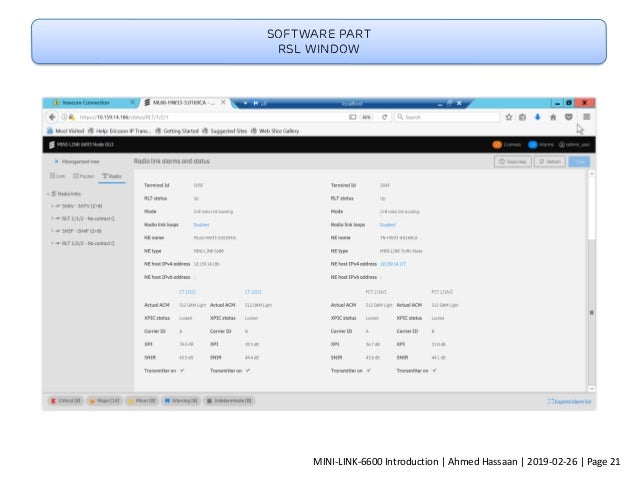Close the localhost remote session bar

[x=459, y=103]
